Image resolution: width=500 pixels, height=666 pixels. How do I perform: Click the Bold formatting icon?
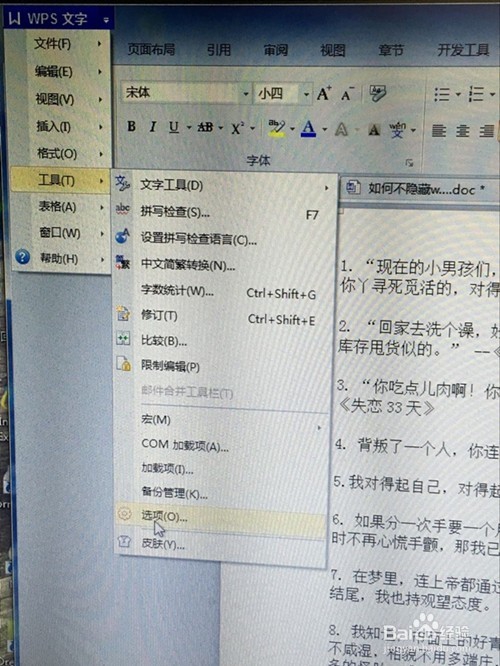pos(131,127)
